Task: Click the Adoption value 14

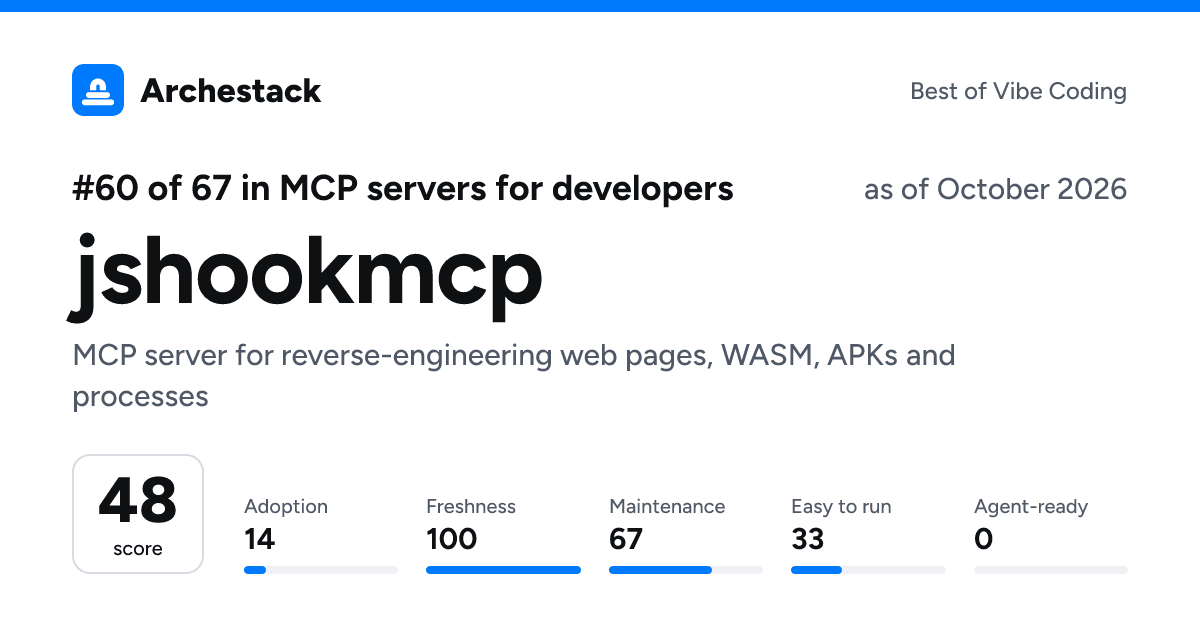Action: [259, 540]
